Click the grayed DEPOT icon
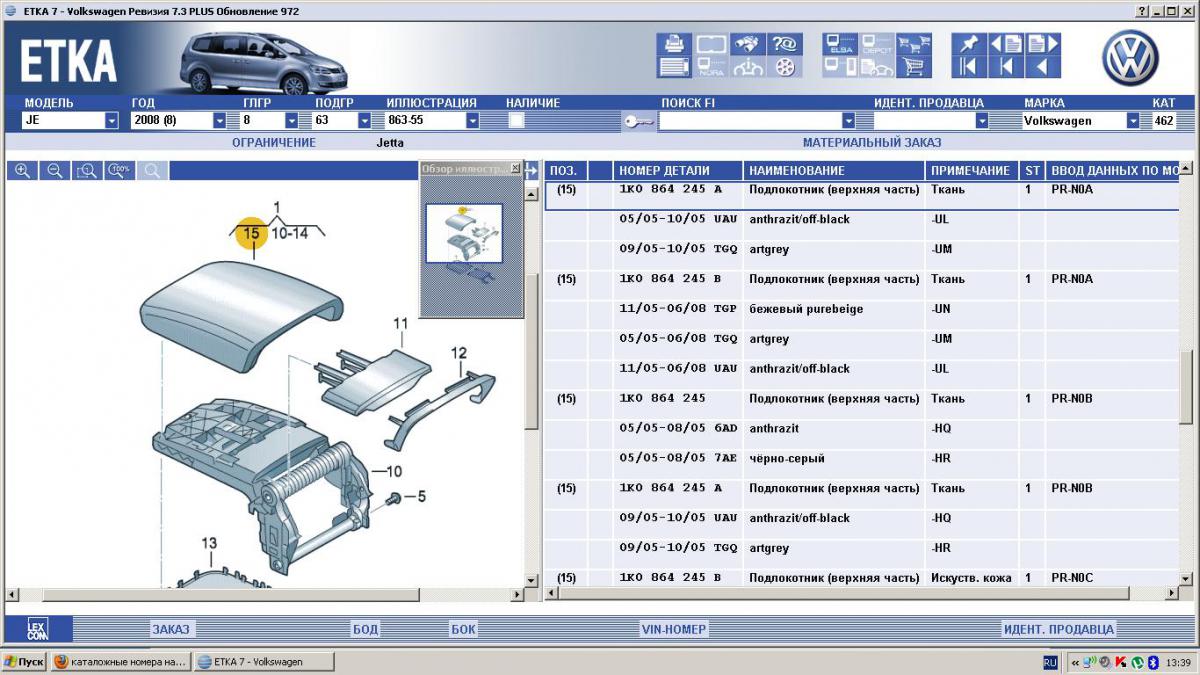The image size is (1200, 675). coord(877,44)
